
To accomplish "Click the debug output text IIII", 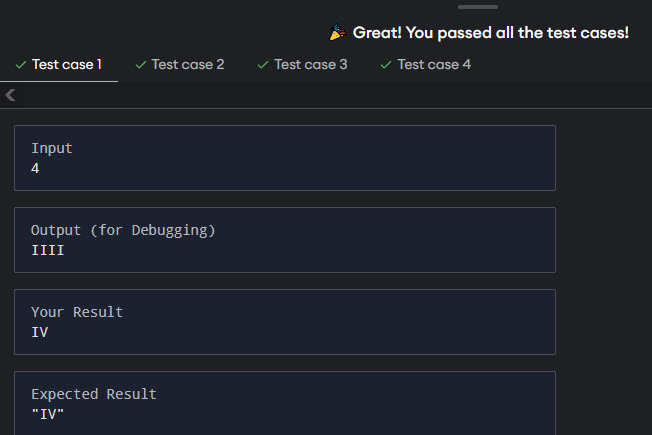I will coord(48,250).
